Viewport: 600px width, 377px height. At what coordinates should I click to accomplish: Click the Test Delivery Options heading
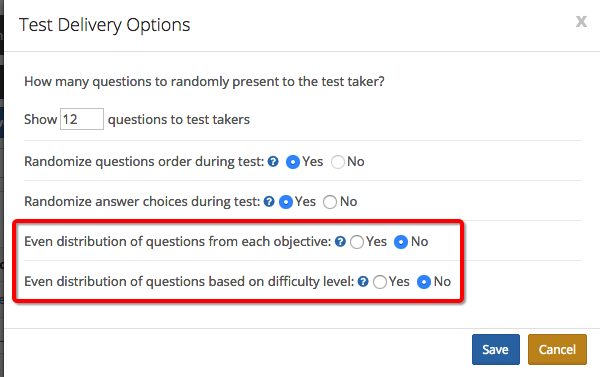(104, 25)
